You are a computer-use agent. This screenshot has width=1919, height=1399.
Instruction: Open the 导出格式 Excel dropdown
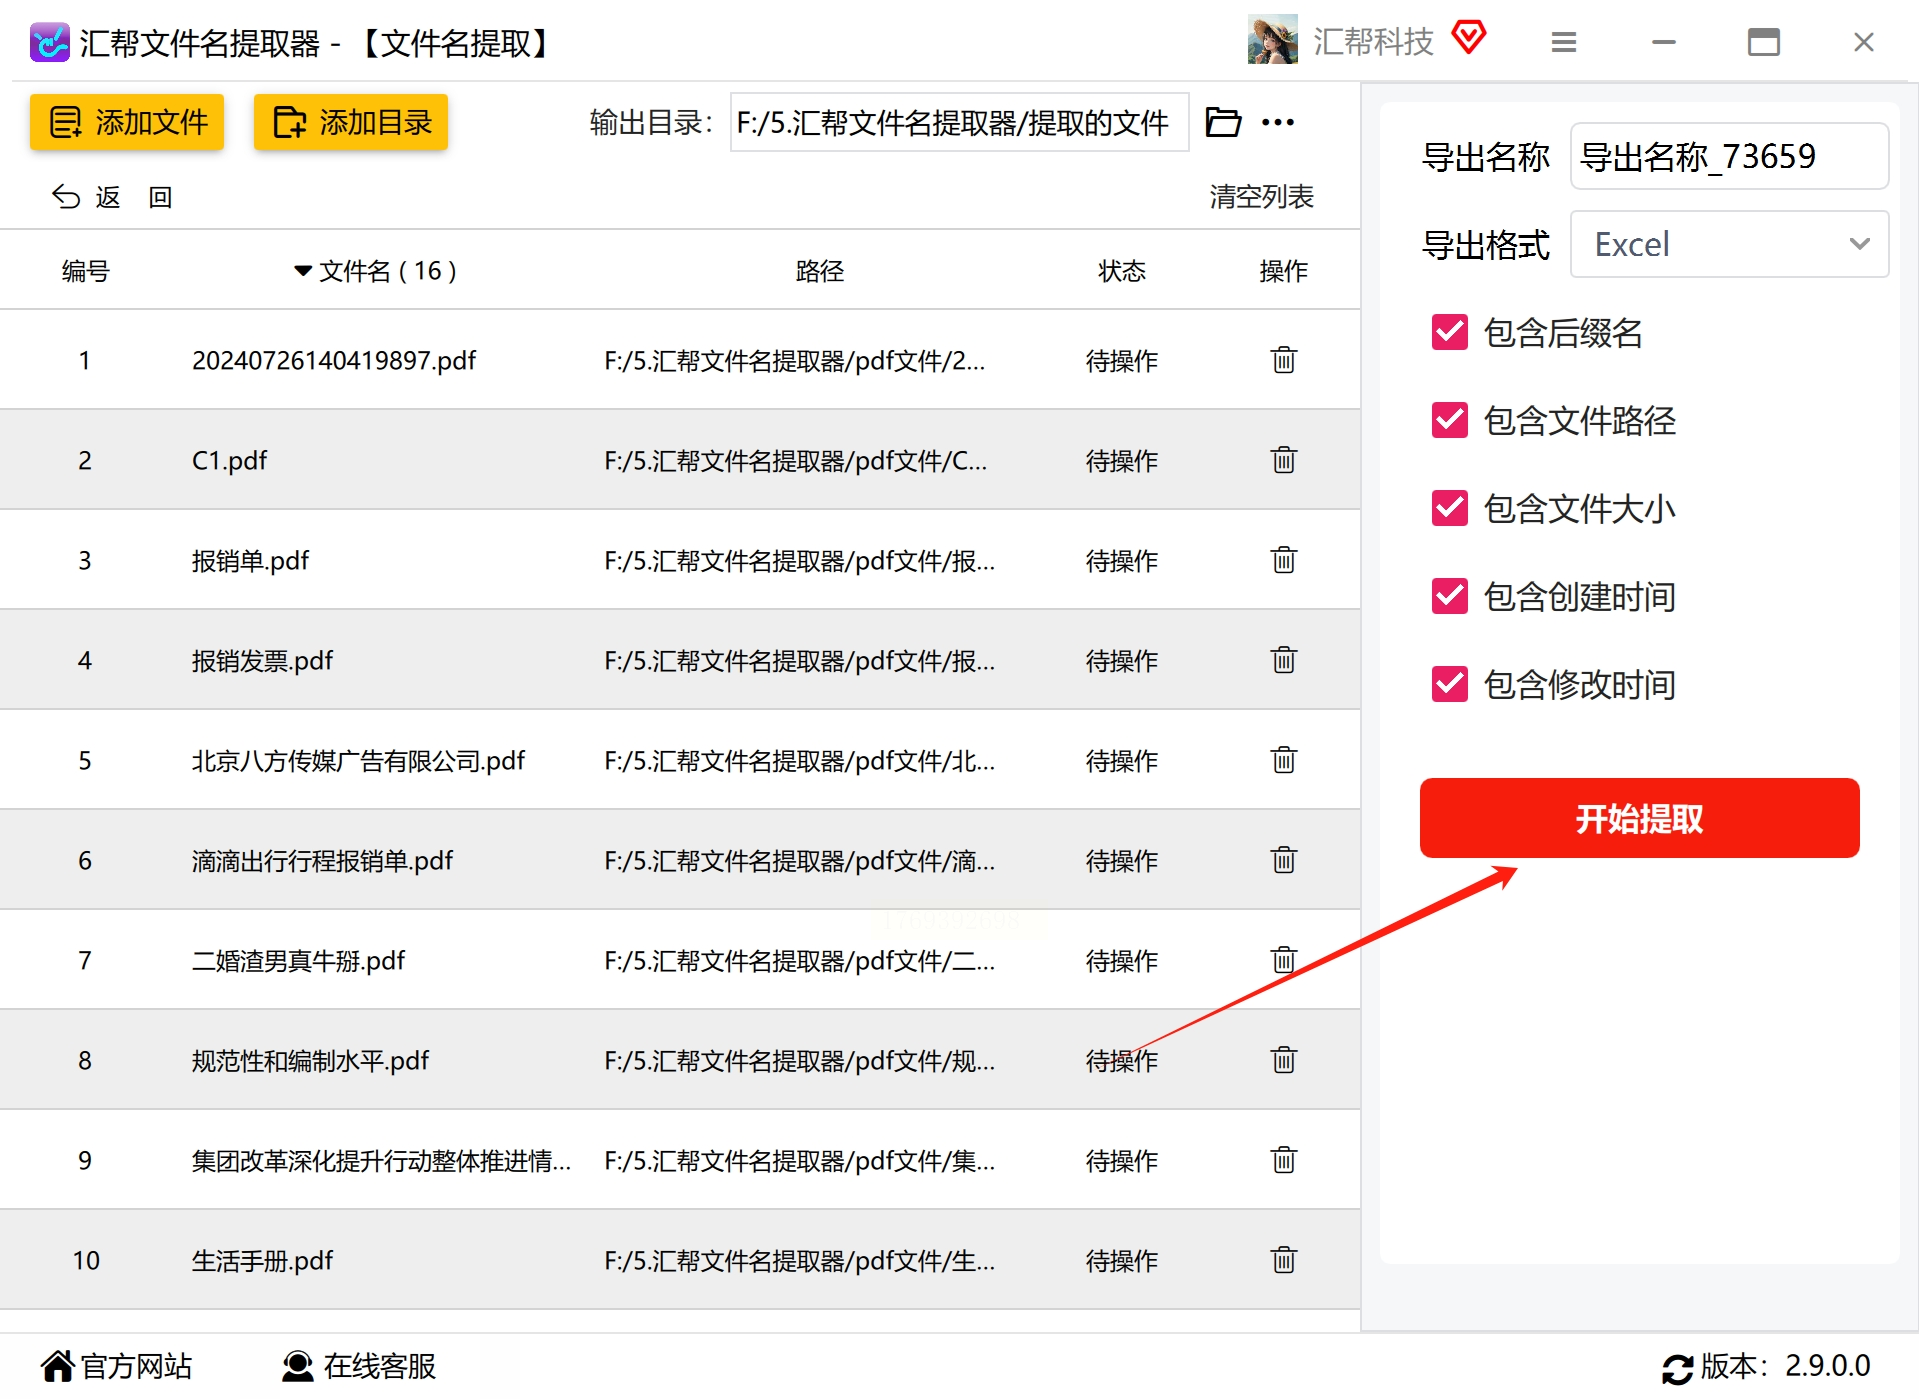tap(1729, 244)
